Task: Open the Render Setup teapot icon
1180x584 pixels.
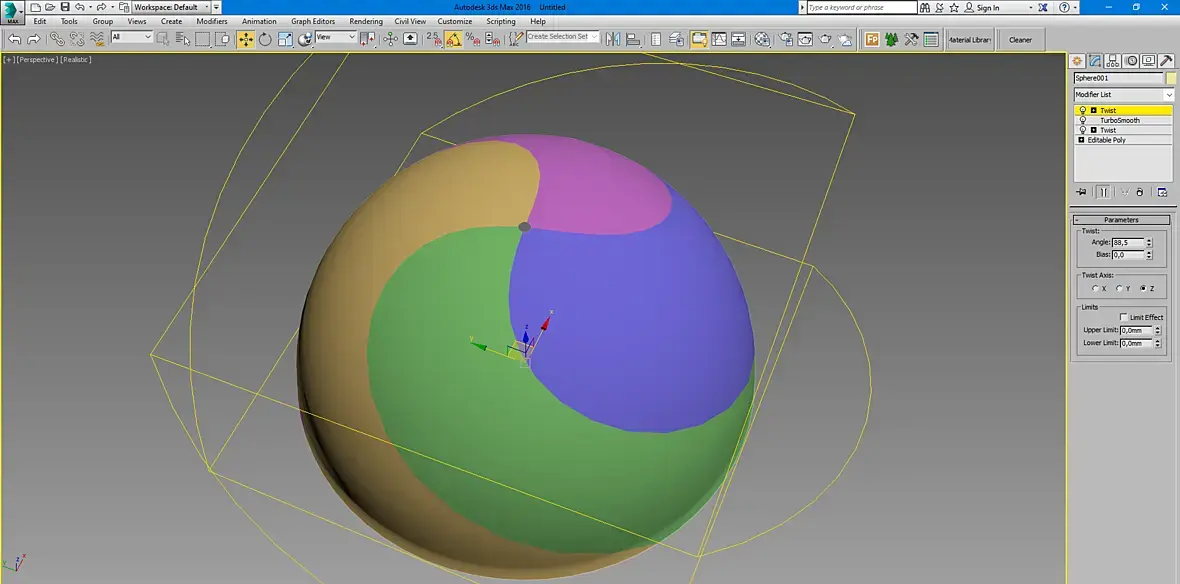Action: (x=786, y=39)
